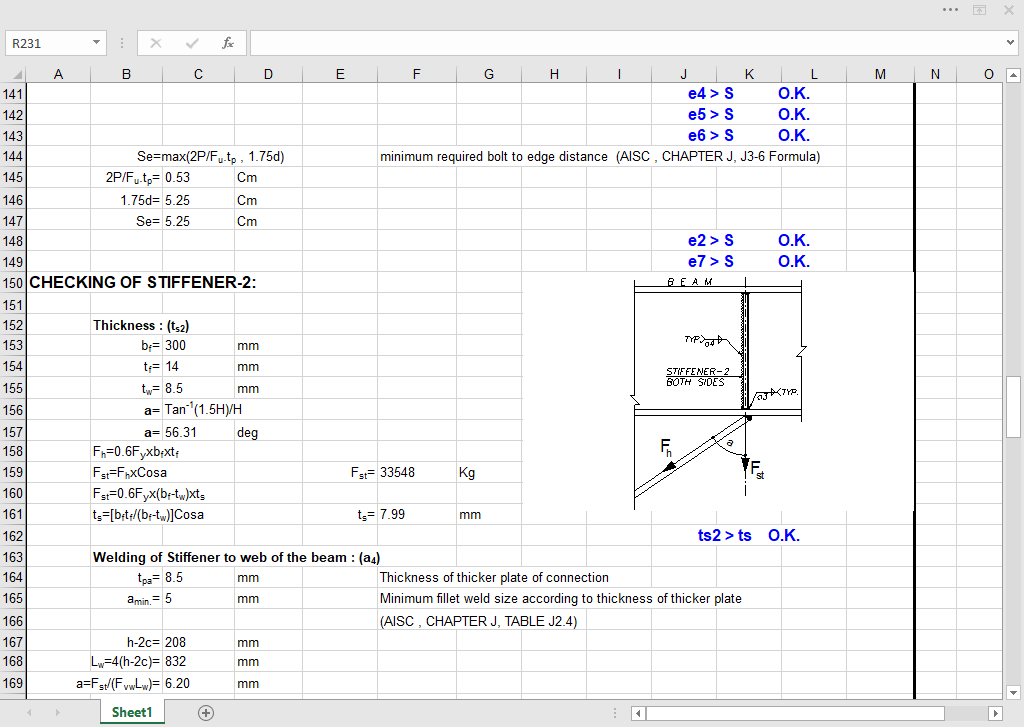
Task: Select column C header
Action: click(198, 74)
